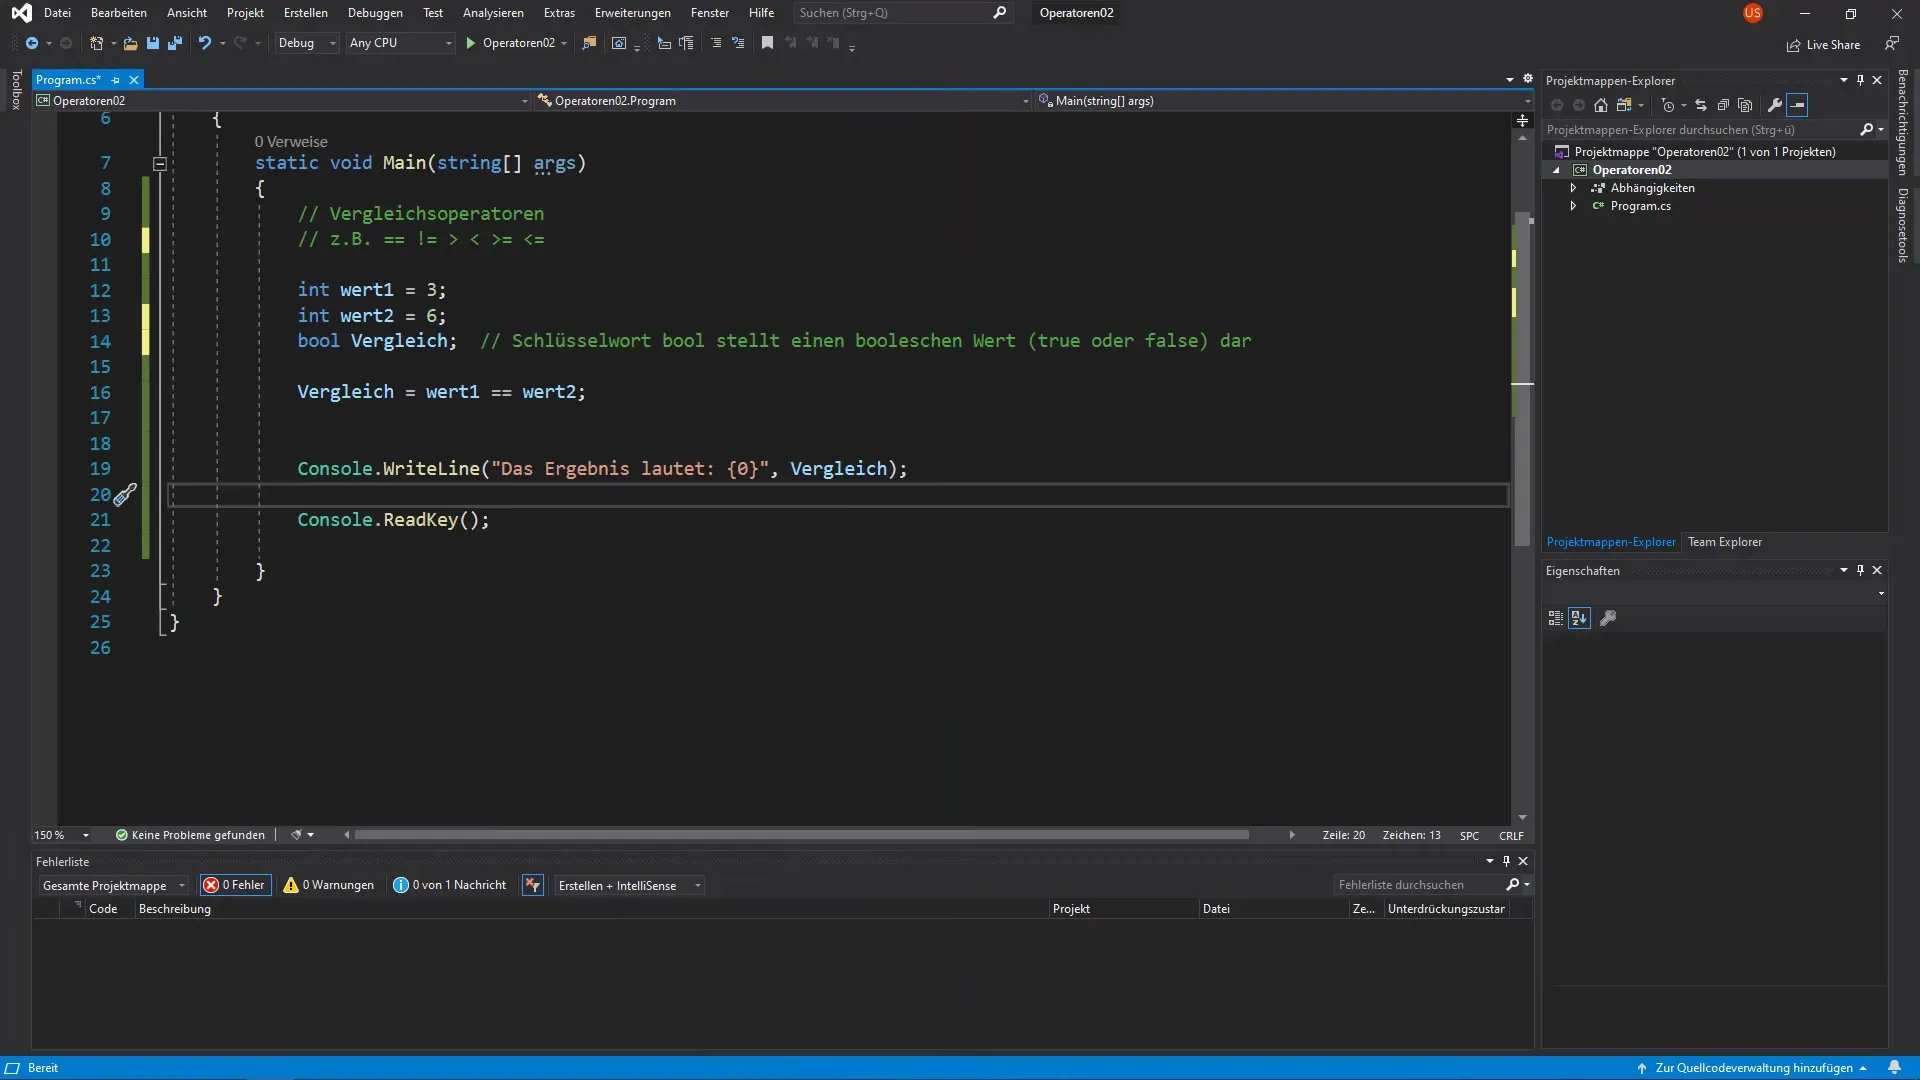Collapse the Main method code block
Screen dimensions: 1920x1080
pyautogui.click(x=160, y=163)
